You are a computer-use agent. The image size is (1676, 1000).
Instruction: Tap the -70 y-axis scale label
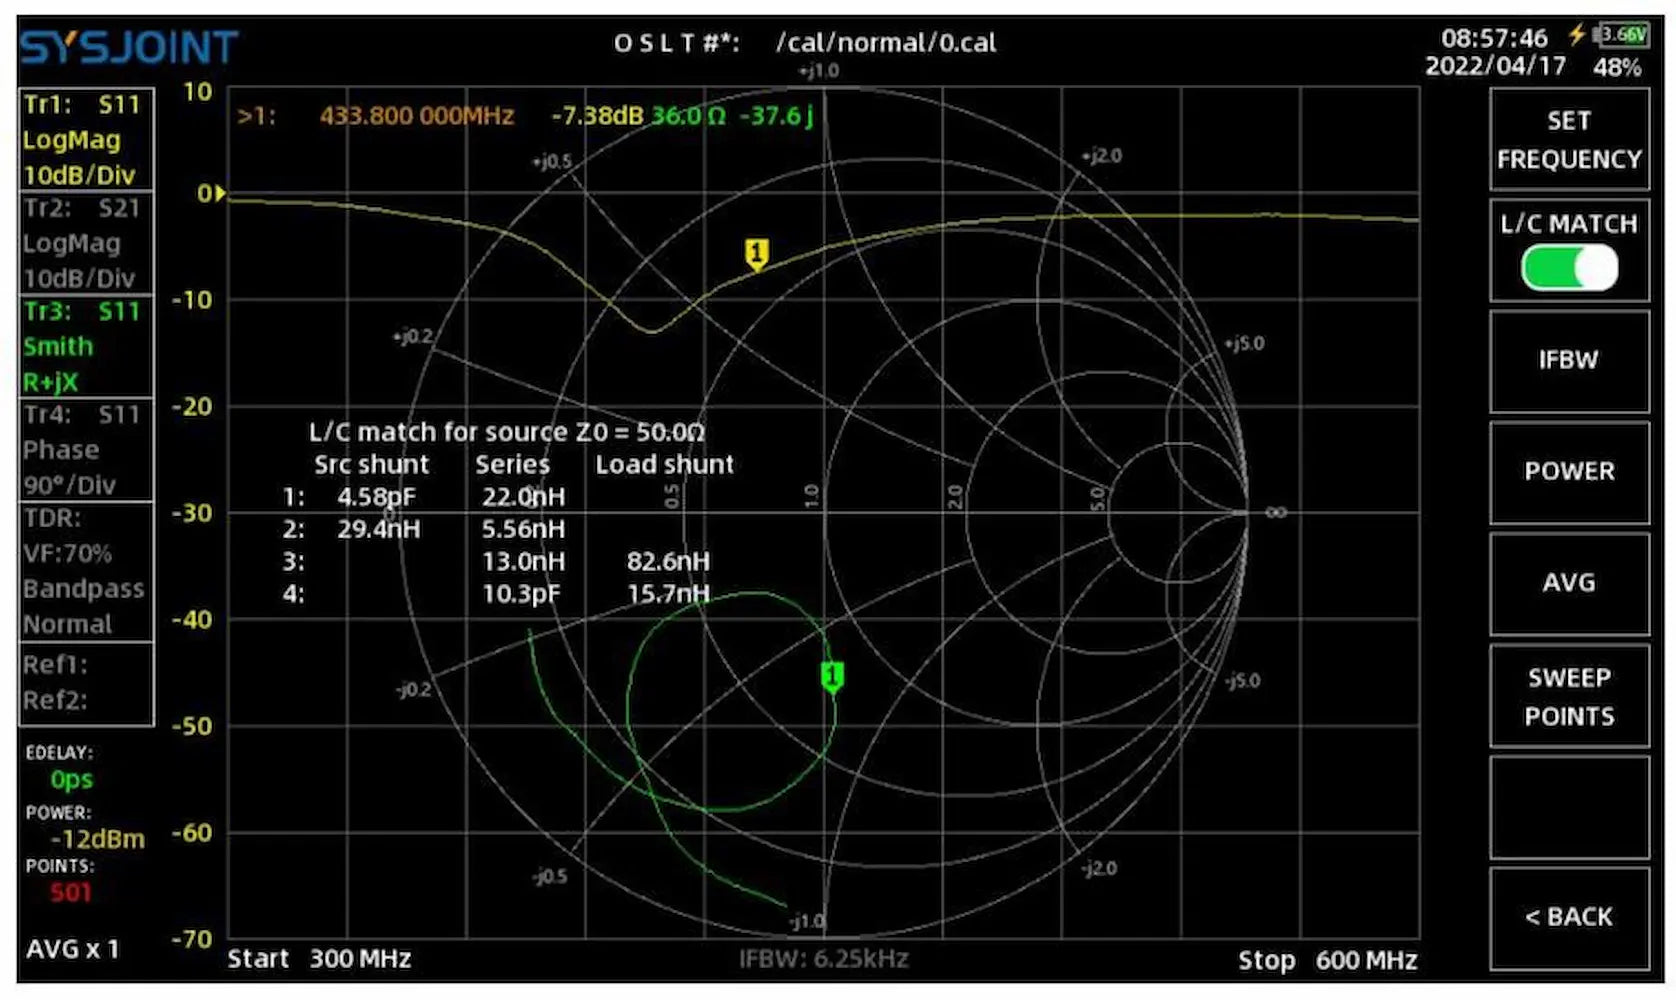(191, 939)
